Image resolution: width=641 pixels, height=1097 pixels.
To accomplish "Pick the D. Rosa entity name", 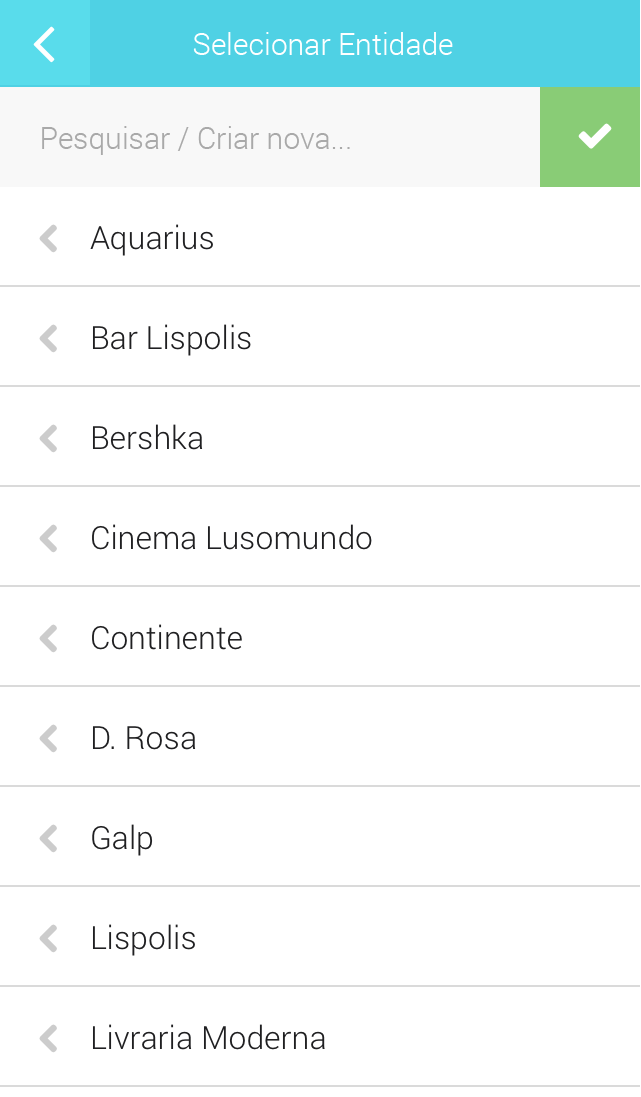I will click(143, 738).
